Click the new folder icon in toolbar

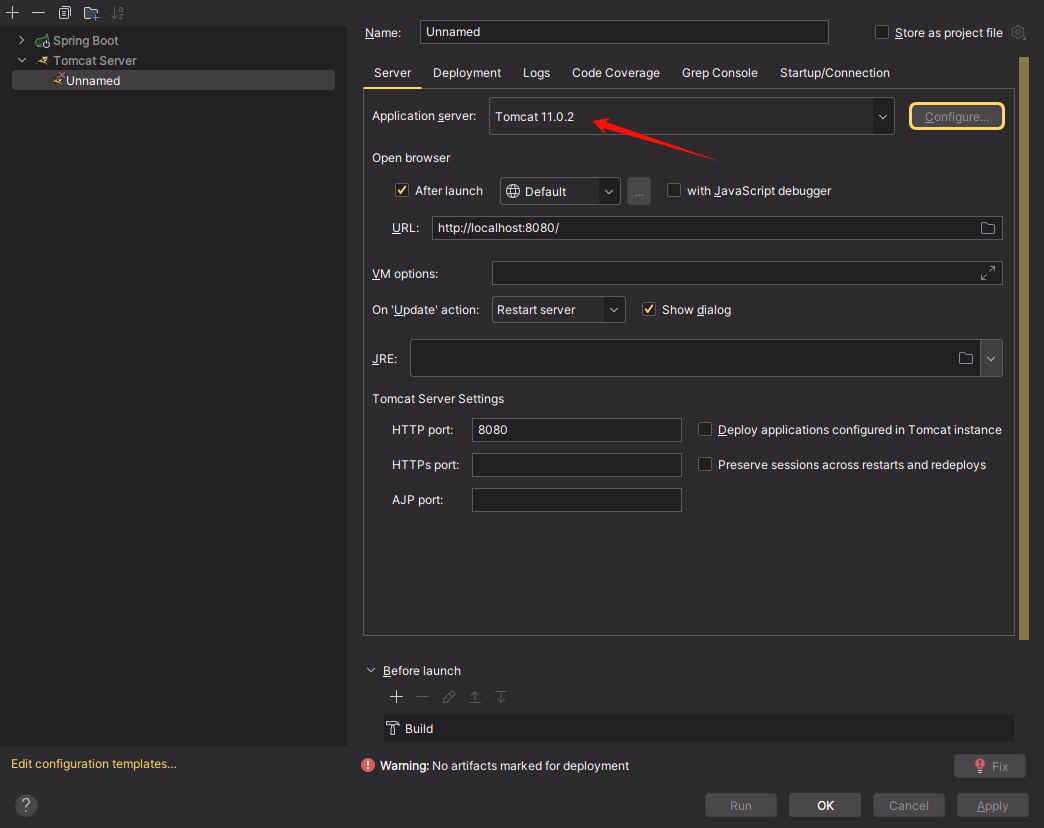click(91, 13)
